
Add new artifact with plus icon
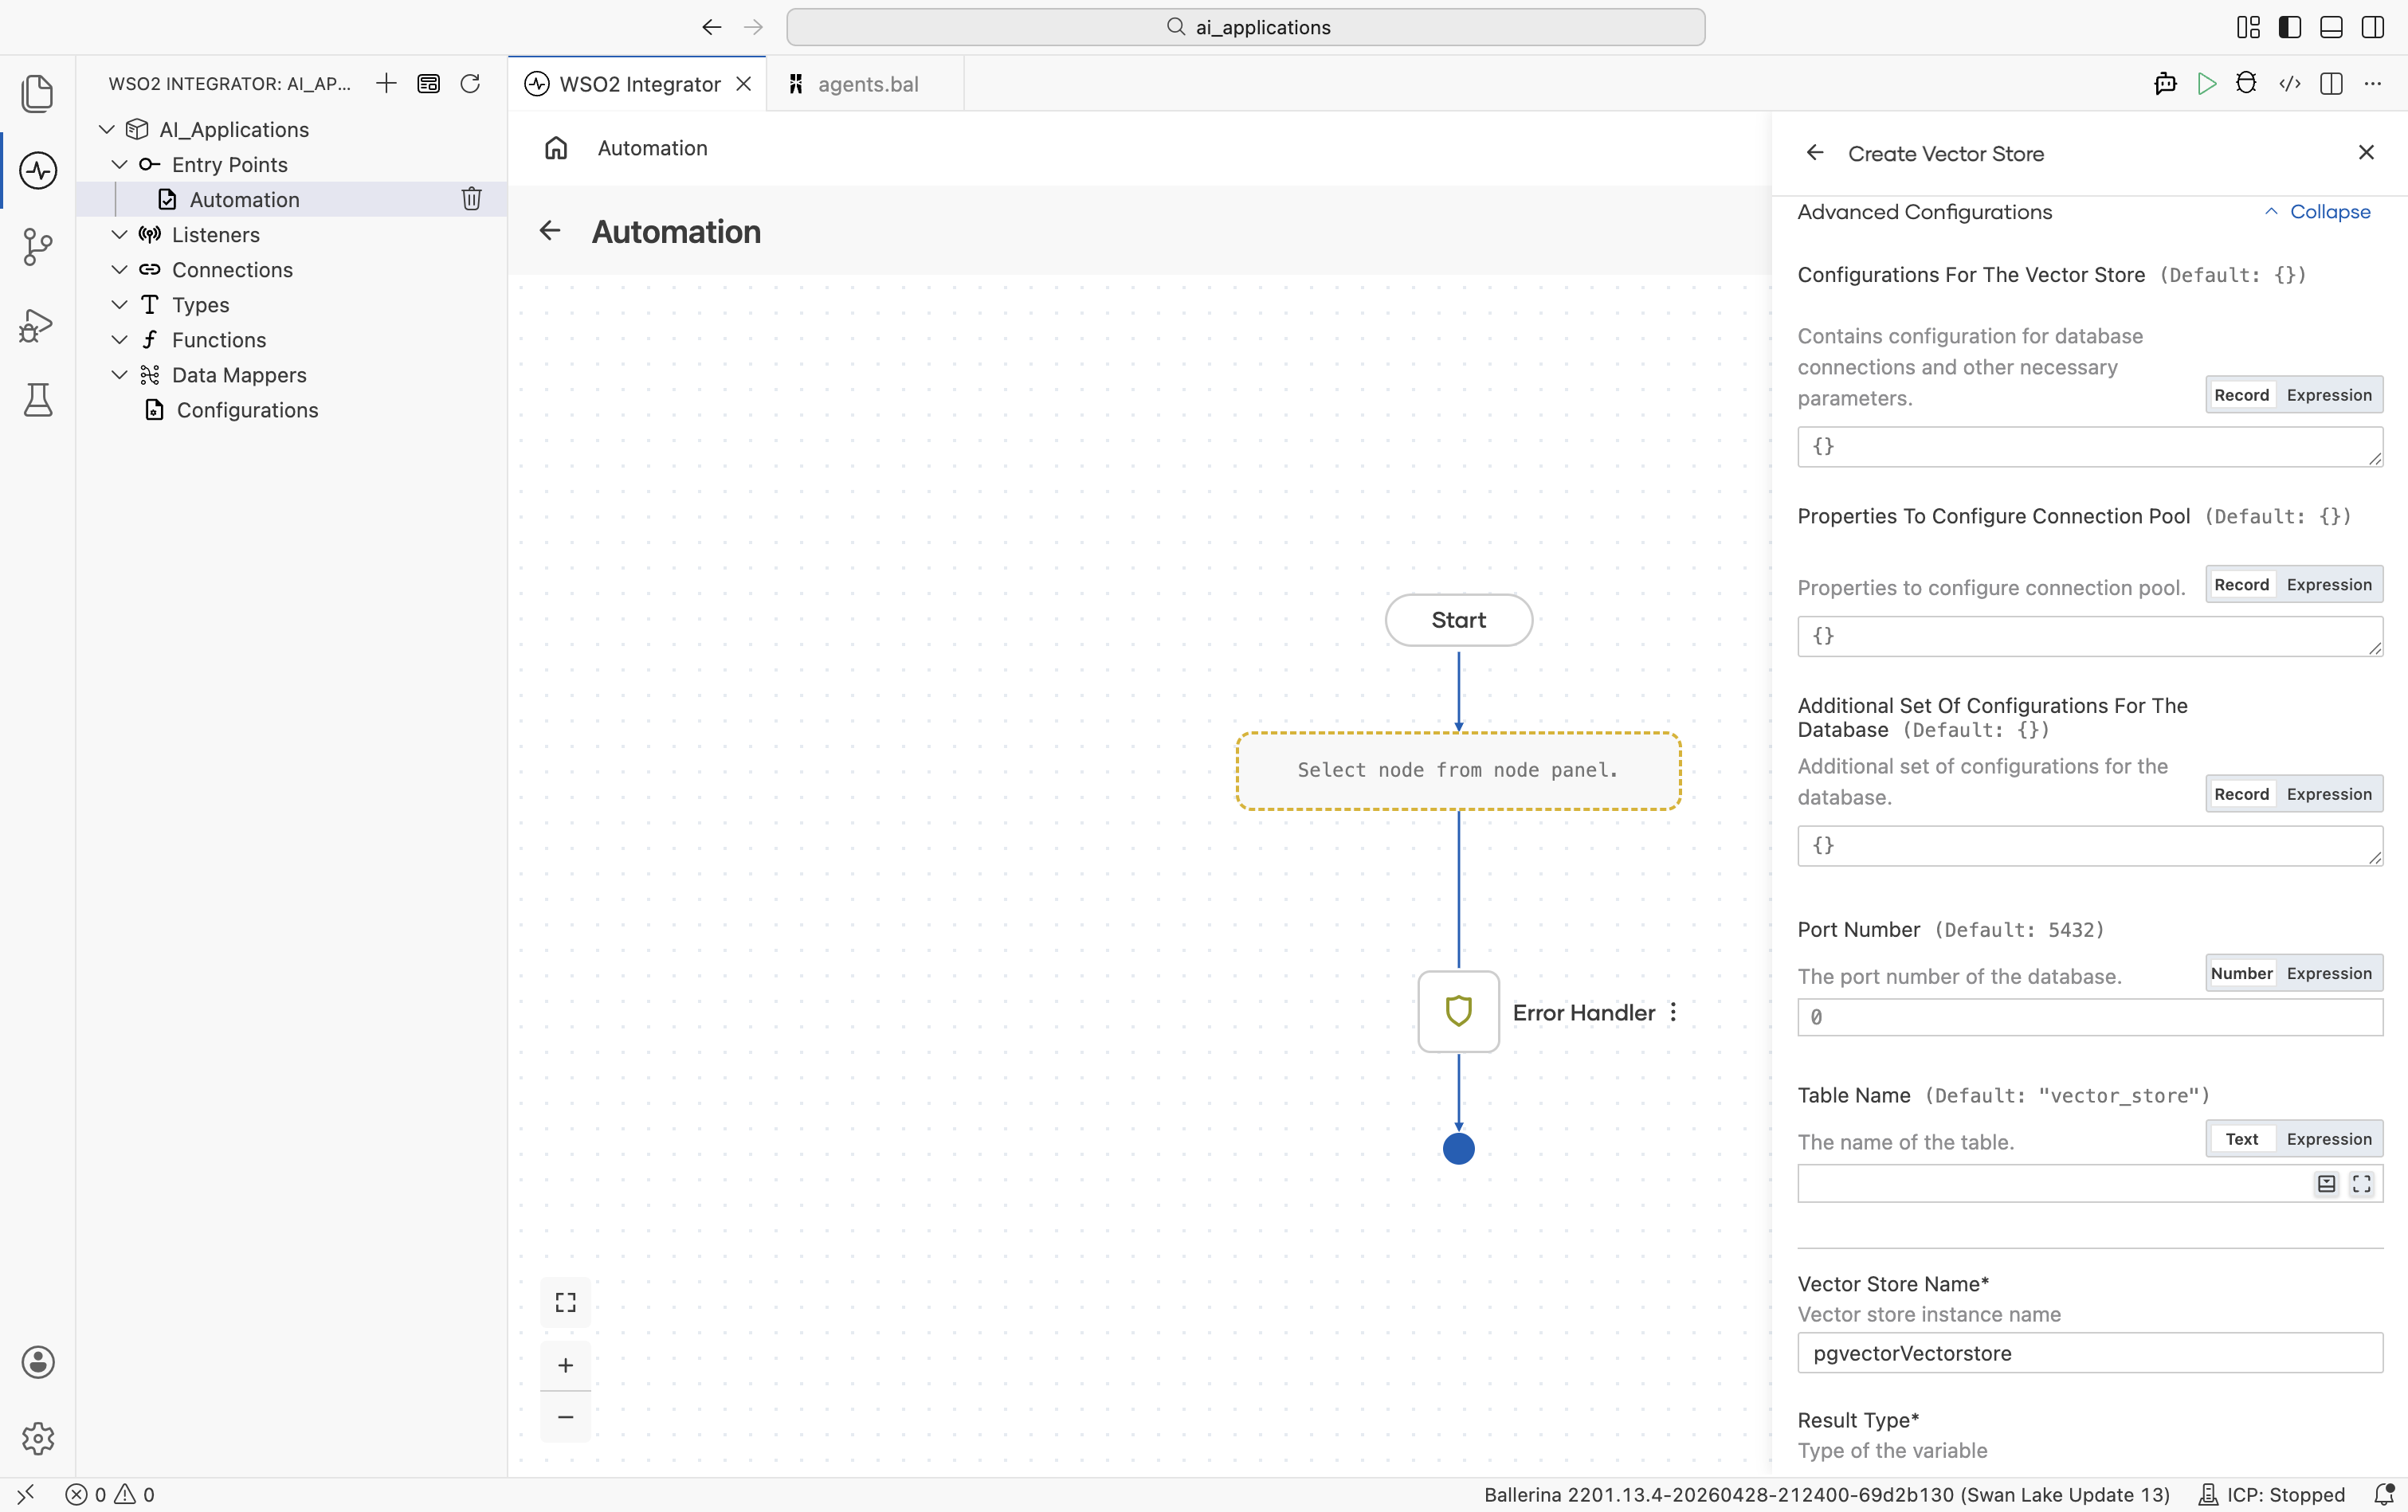click(x=386, y=83)
